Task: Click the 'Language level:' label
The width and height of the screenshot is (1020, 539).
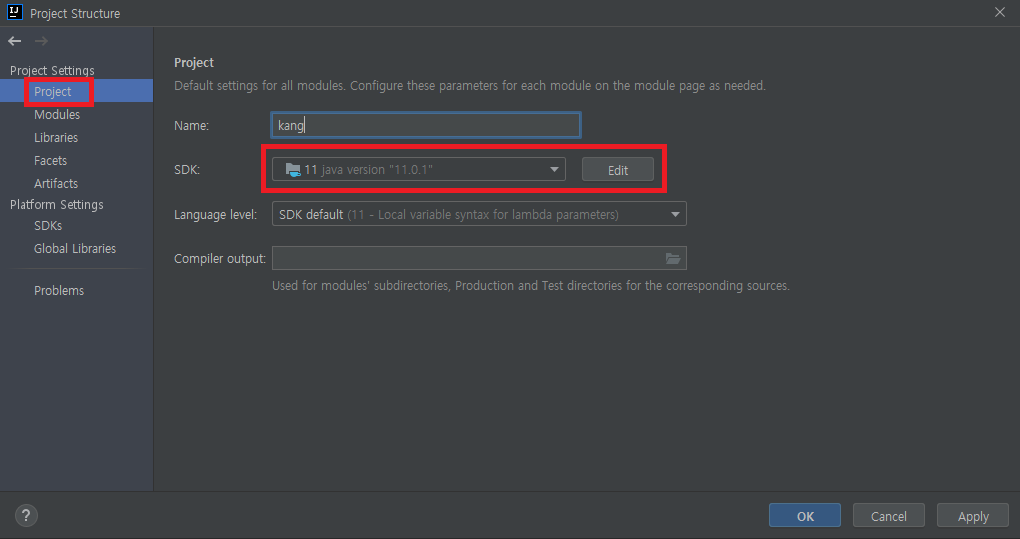Action: pos(215,215)
